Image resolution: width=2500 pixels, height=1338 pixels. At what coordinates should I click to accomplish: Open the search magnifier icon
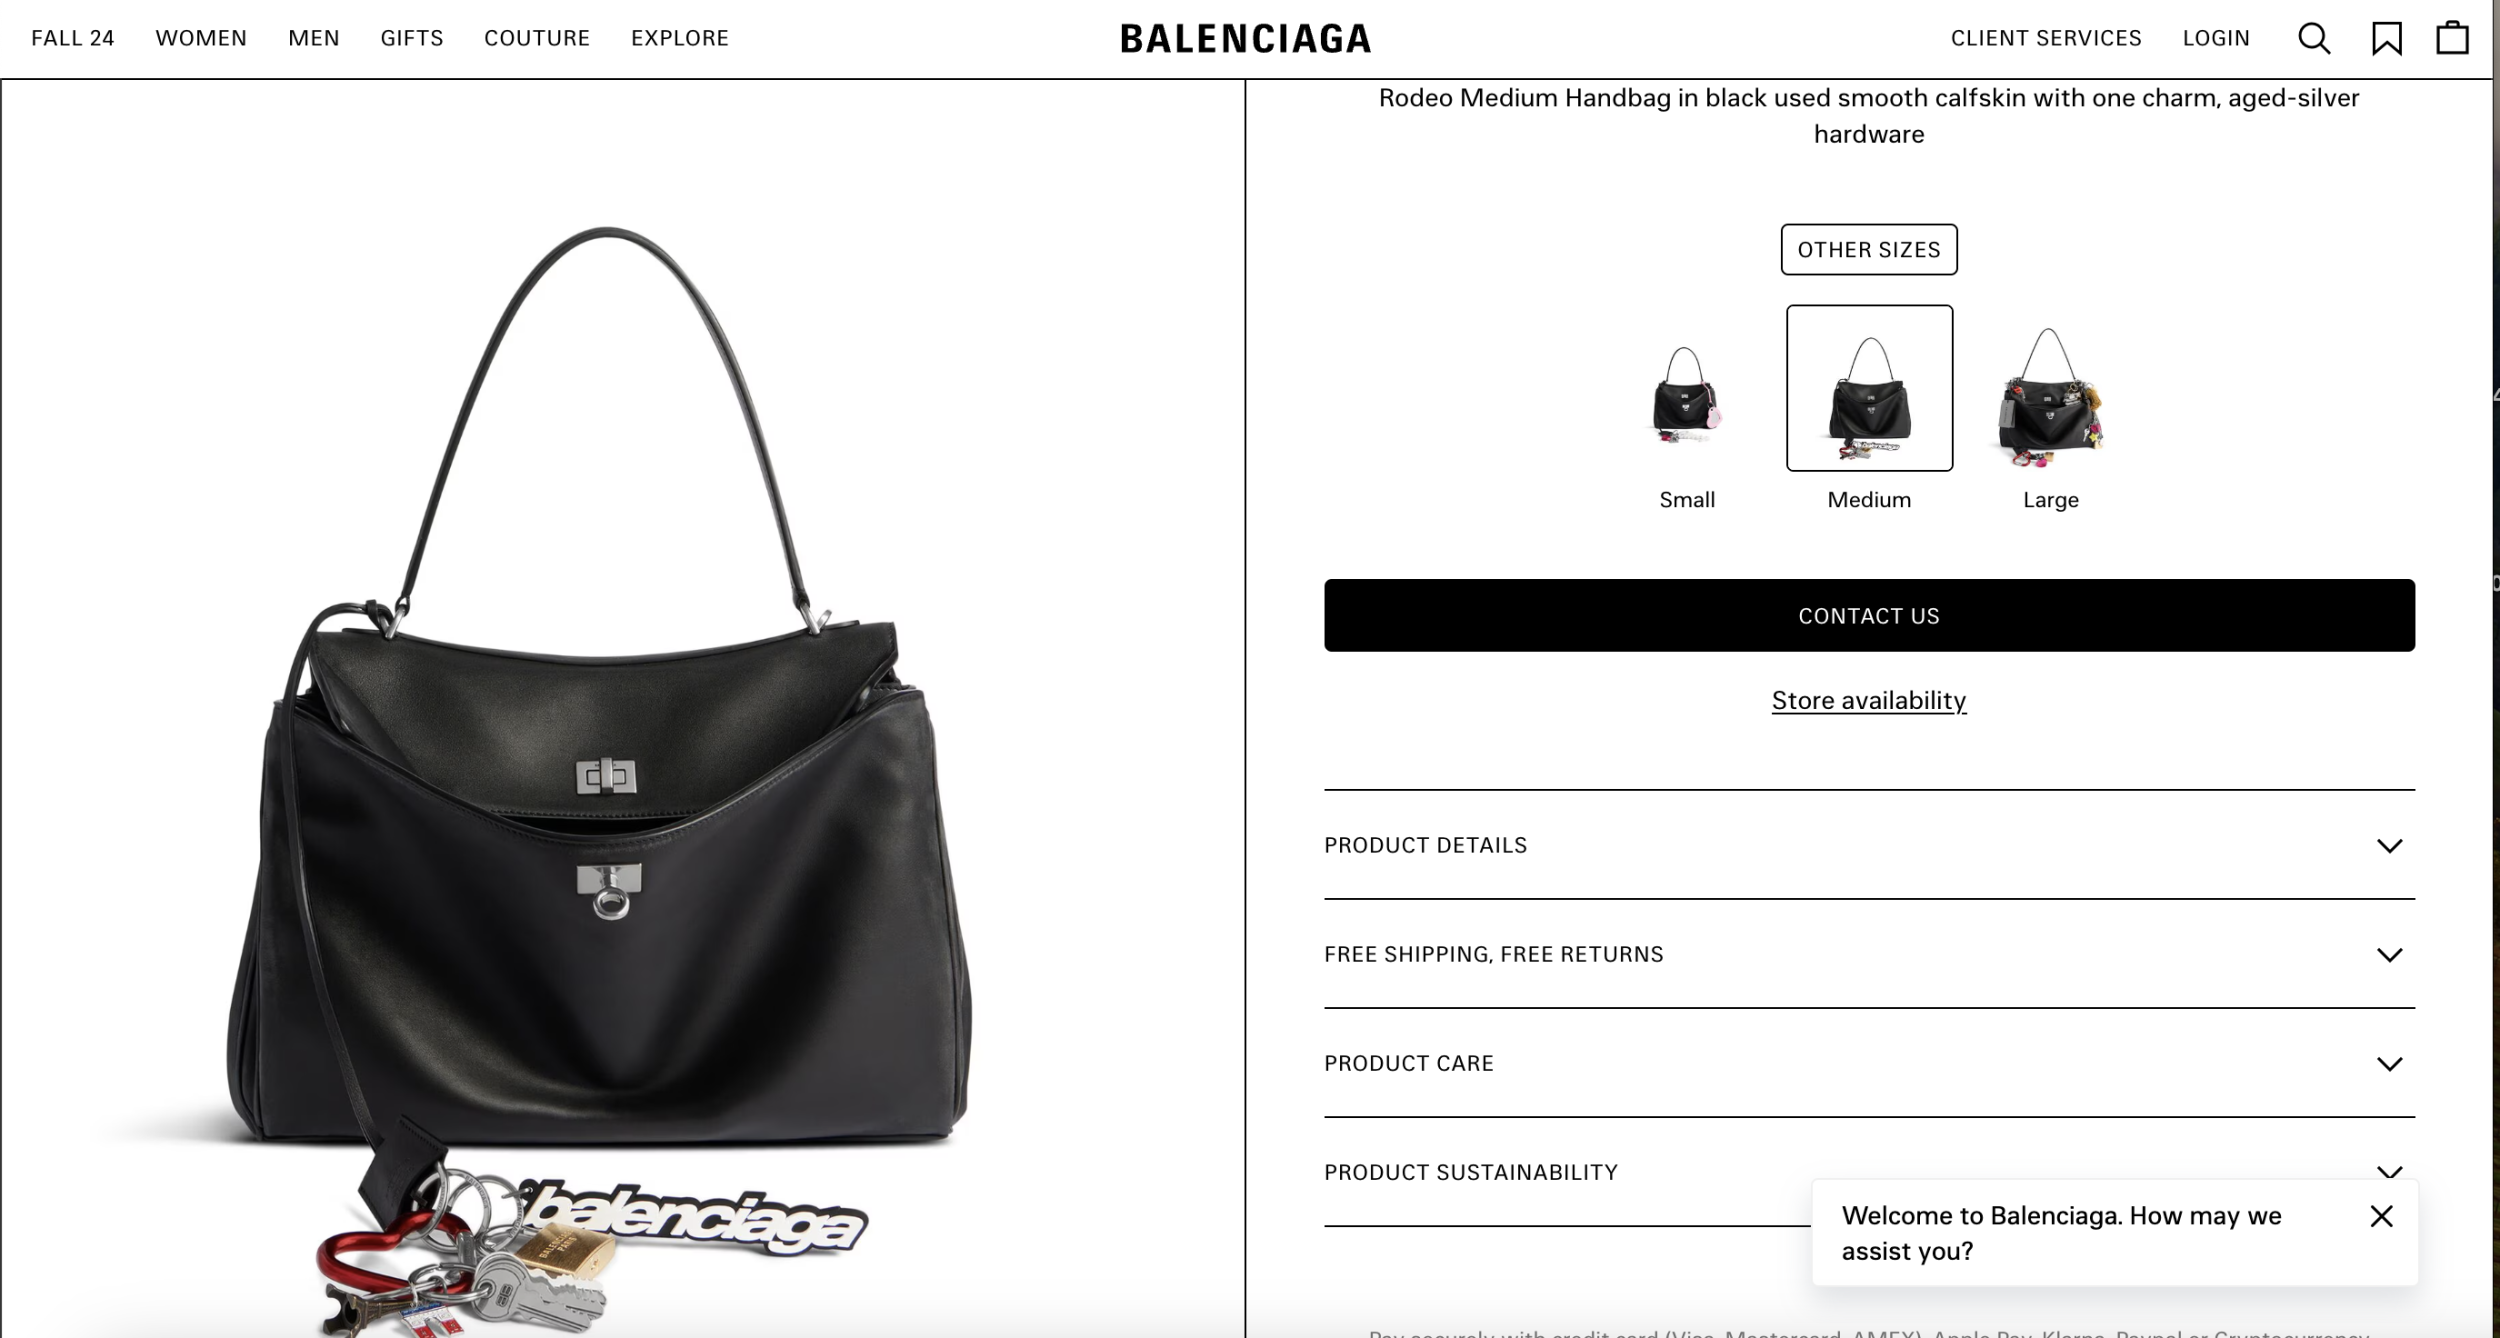(x=2314, y=38)
